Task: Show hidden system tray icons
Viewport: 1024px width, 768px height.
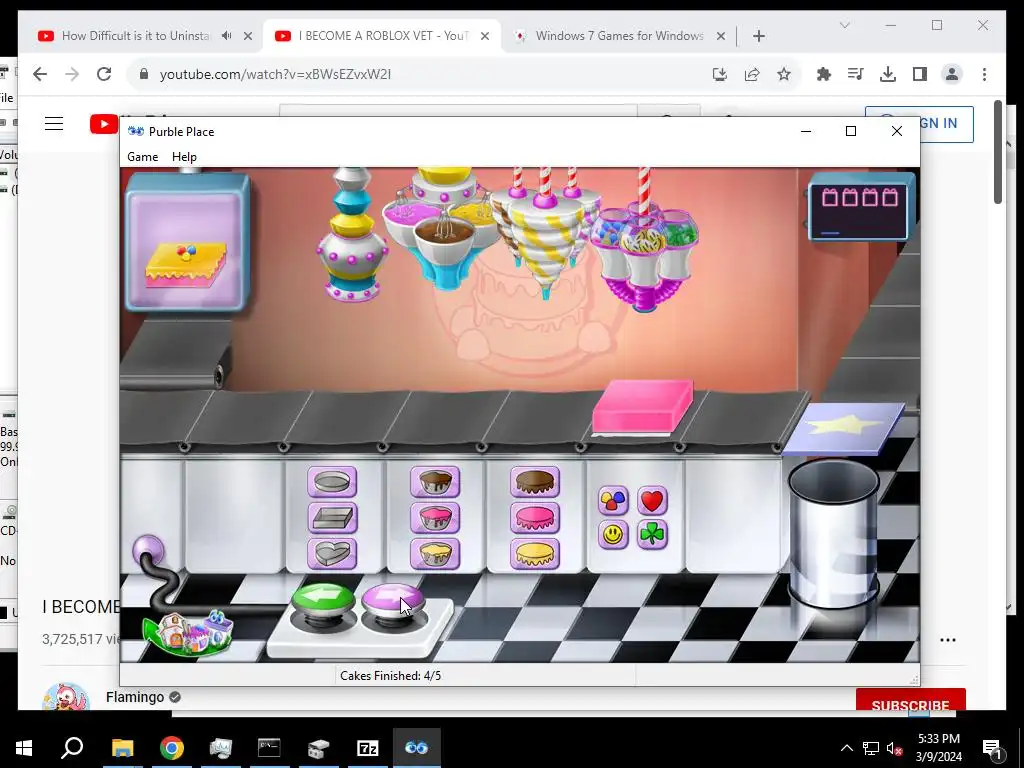Action: coord(846,748)
